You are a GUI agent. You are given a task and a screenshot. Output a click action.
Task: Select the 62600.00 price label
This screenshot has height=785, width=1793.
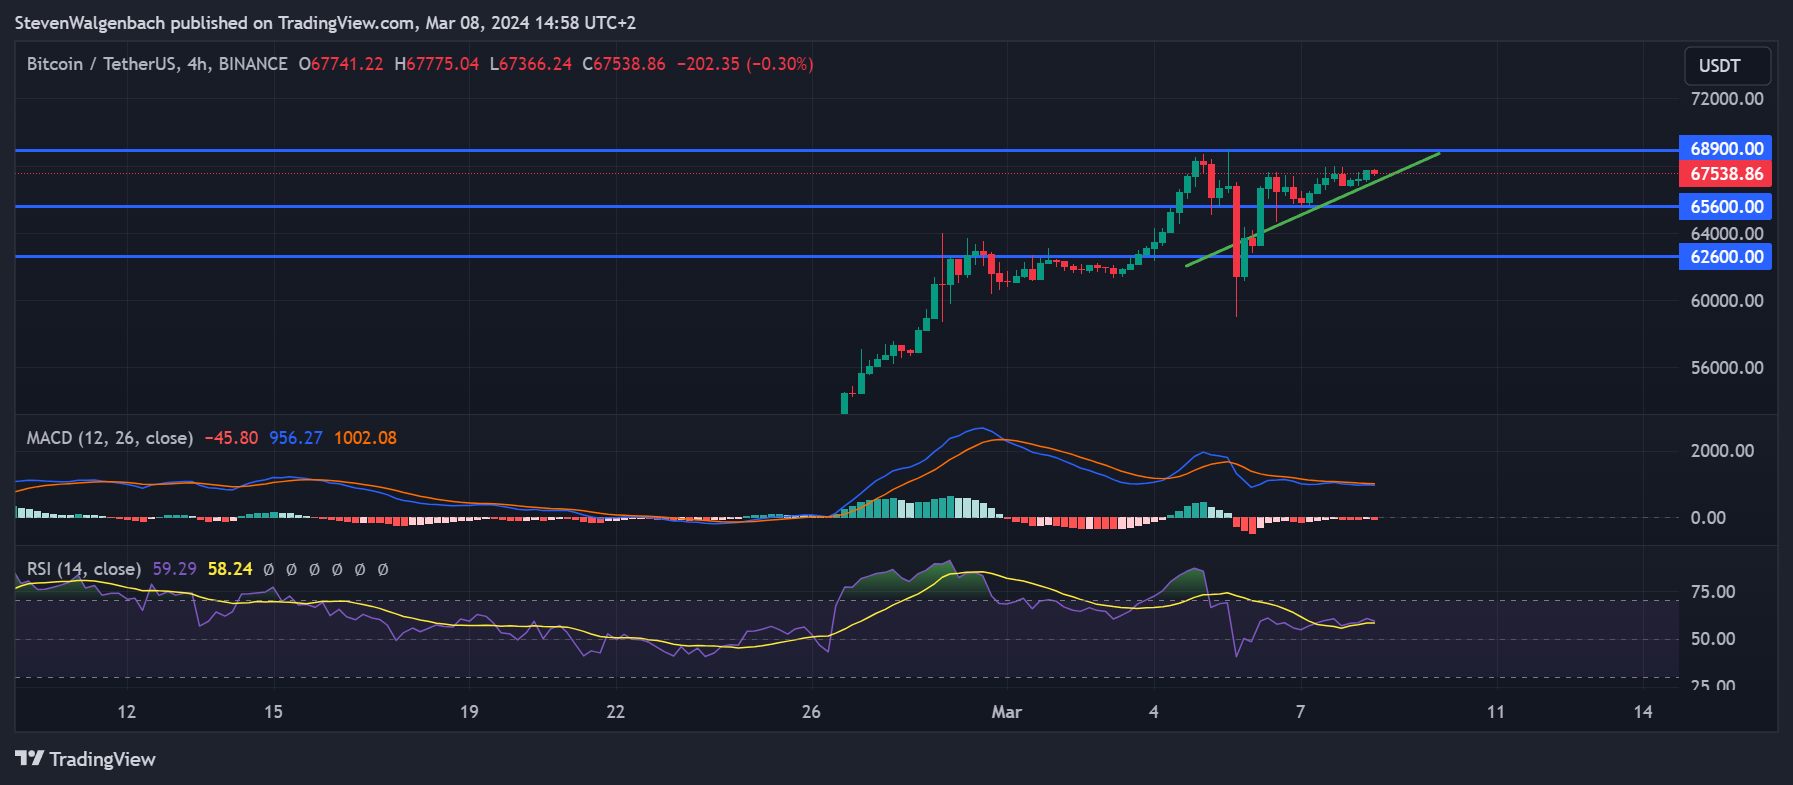pyautogui.click(x=1726, y=257)
